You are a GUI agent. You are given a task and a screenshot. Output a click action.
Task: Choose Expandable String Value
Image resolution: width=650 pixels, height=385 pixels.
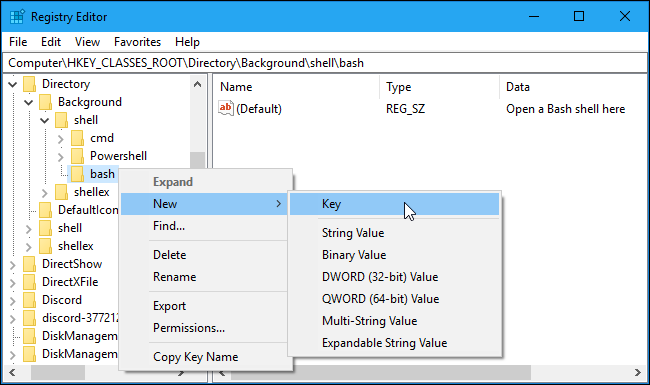pos(394,343)
